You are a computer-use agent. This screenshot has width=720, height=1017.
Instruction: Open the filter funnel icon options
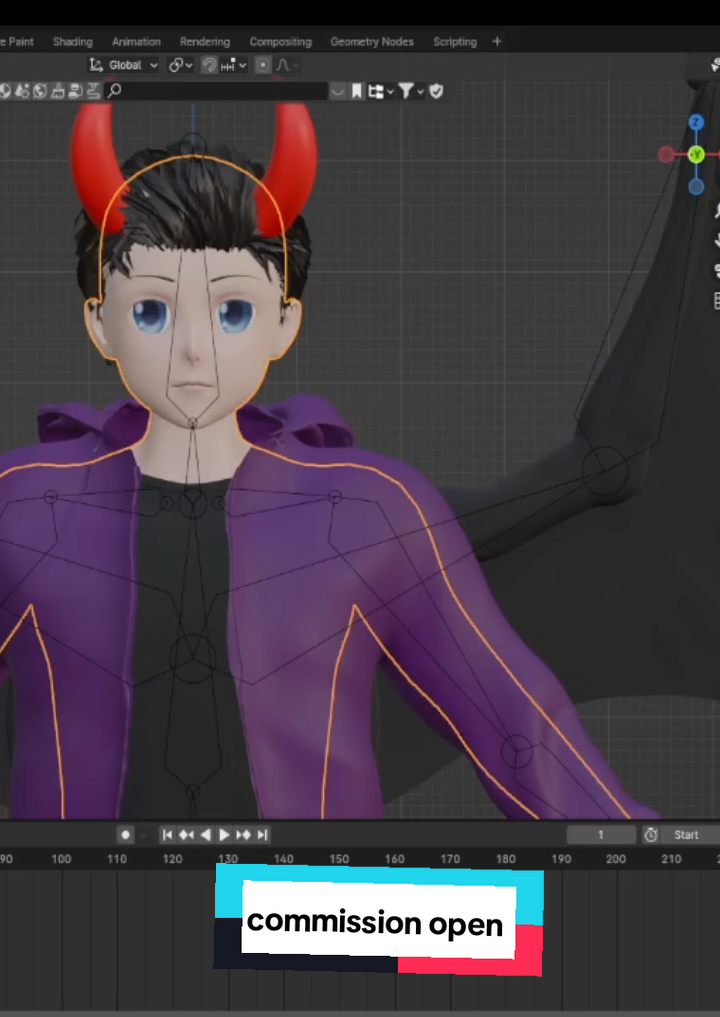point(411,91)
